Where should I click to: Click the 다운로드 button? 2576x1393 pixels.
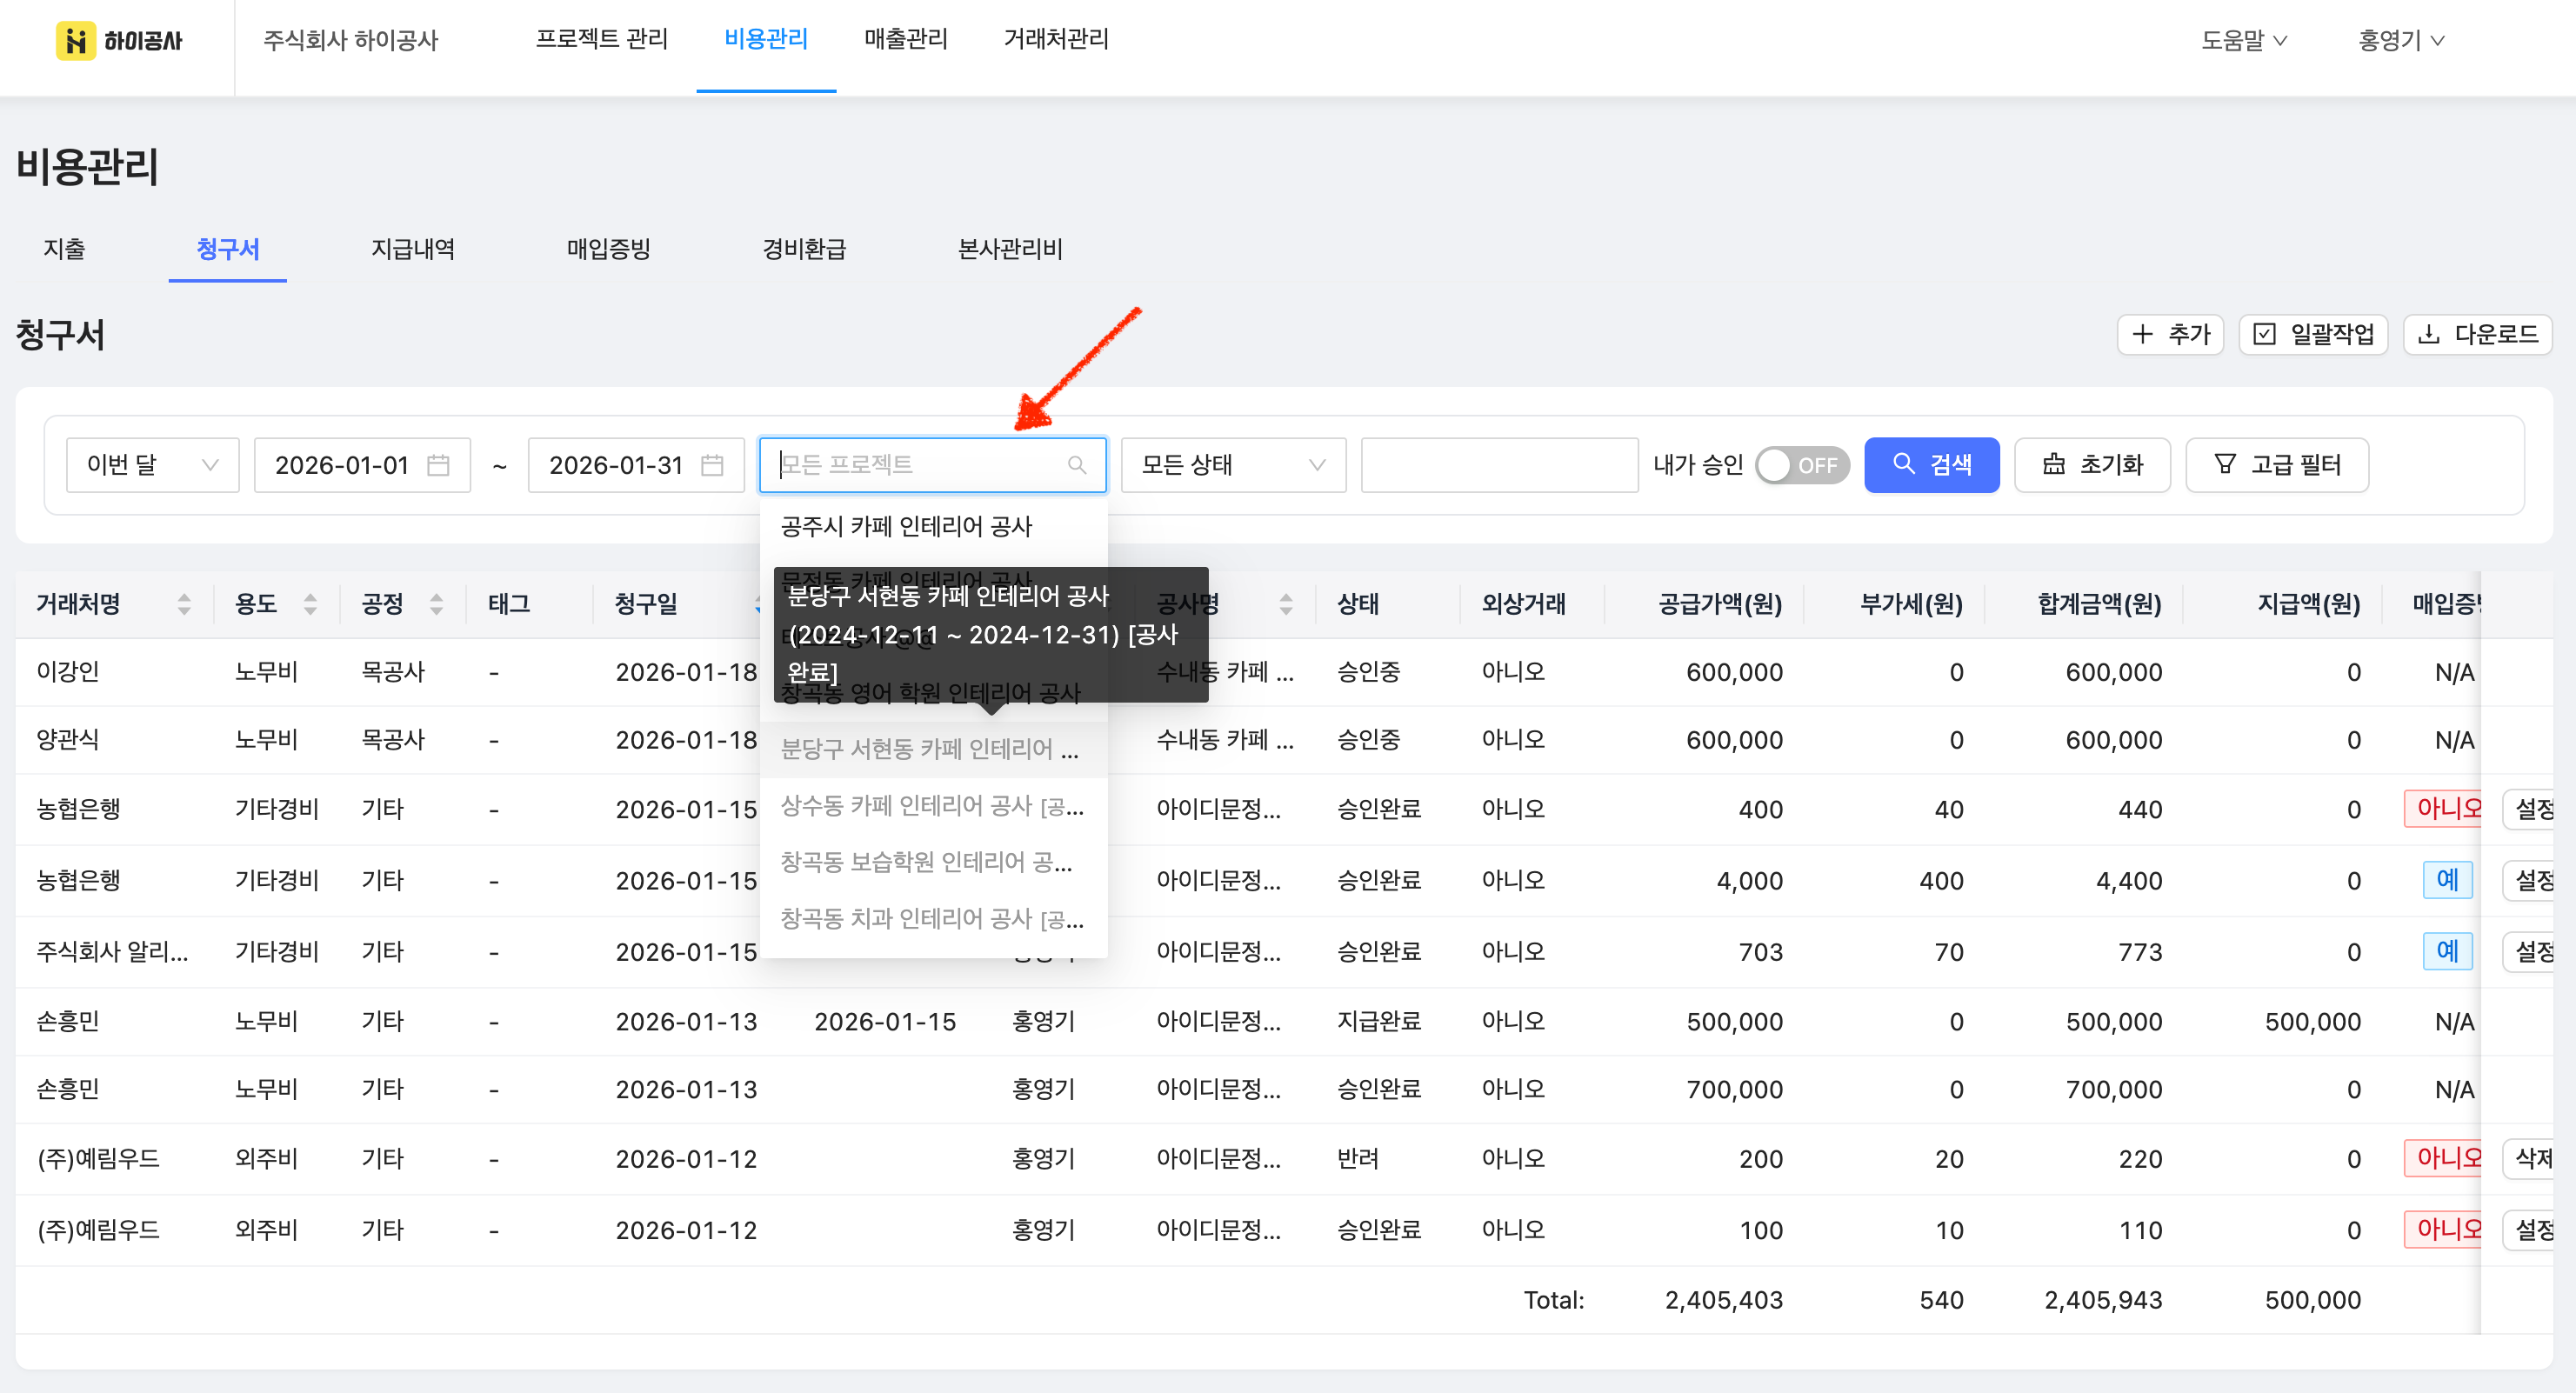(x=2477, y=334)
